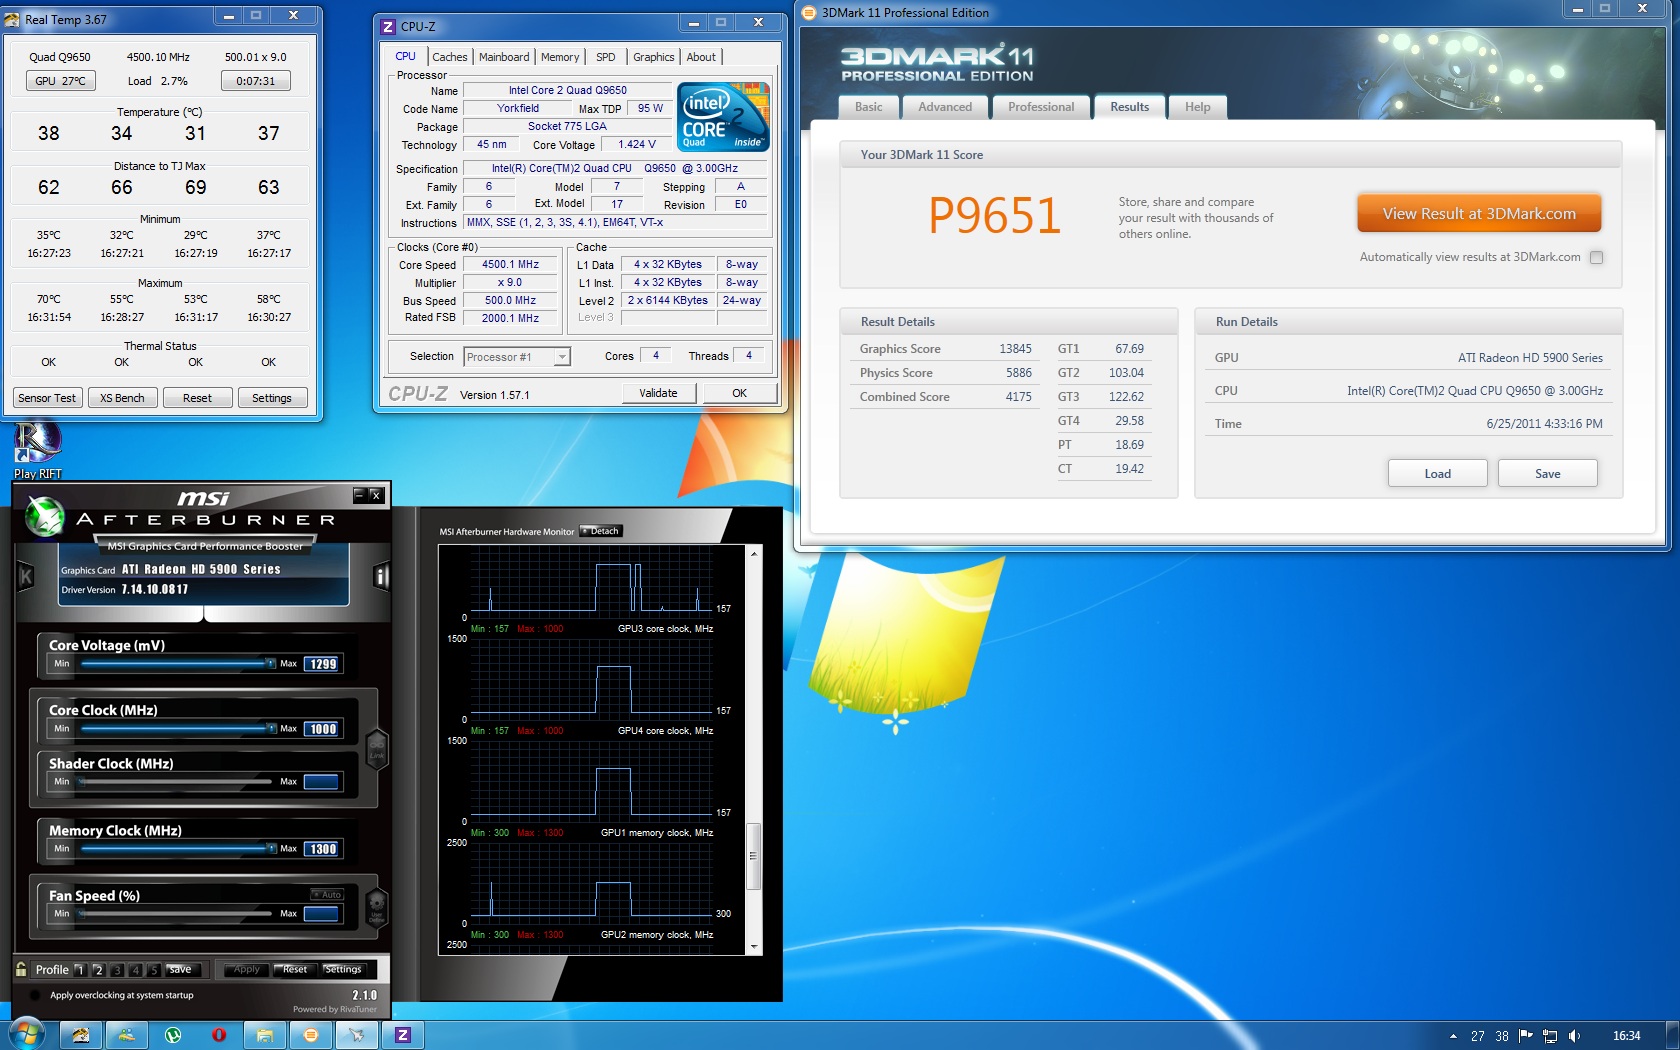The height and width of the screenshot is (1050, 1680).
Task: Select Afterburner profile slot 2
Action: [98, 969]
